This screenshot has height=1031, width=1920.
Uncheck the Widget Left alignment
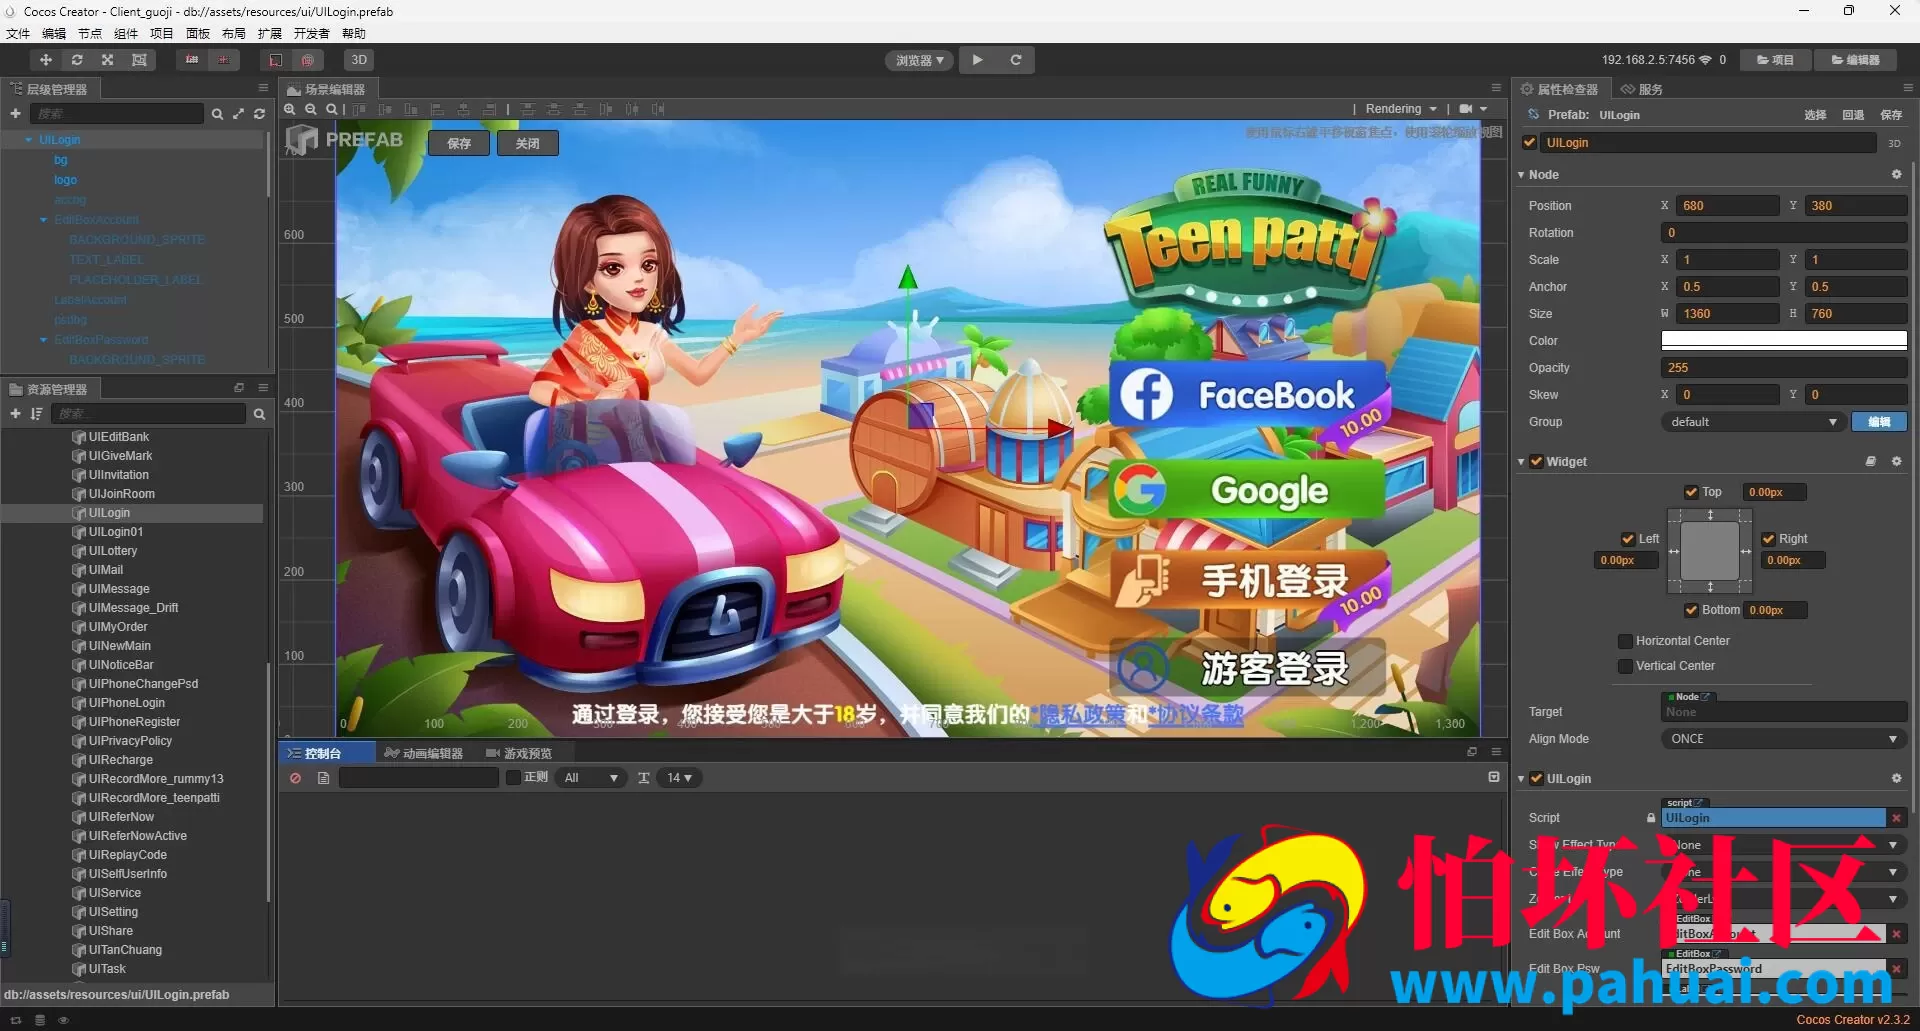pyautogui.click(x=1628, y=539)
